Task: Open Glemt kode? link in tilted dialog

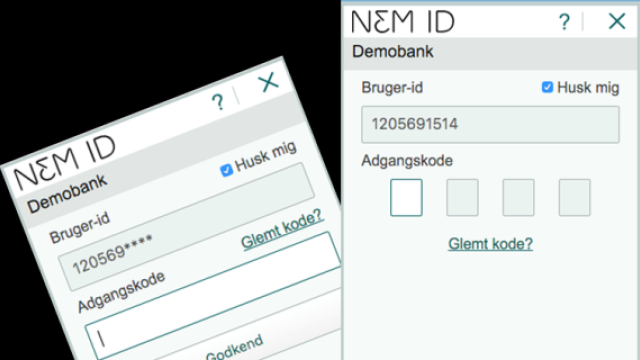Action: point(282,230)
